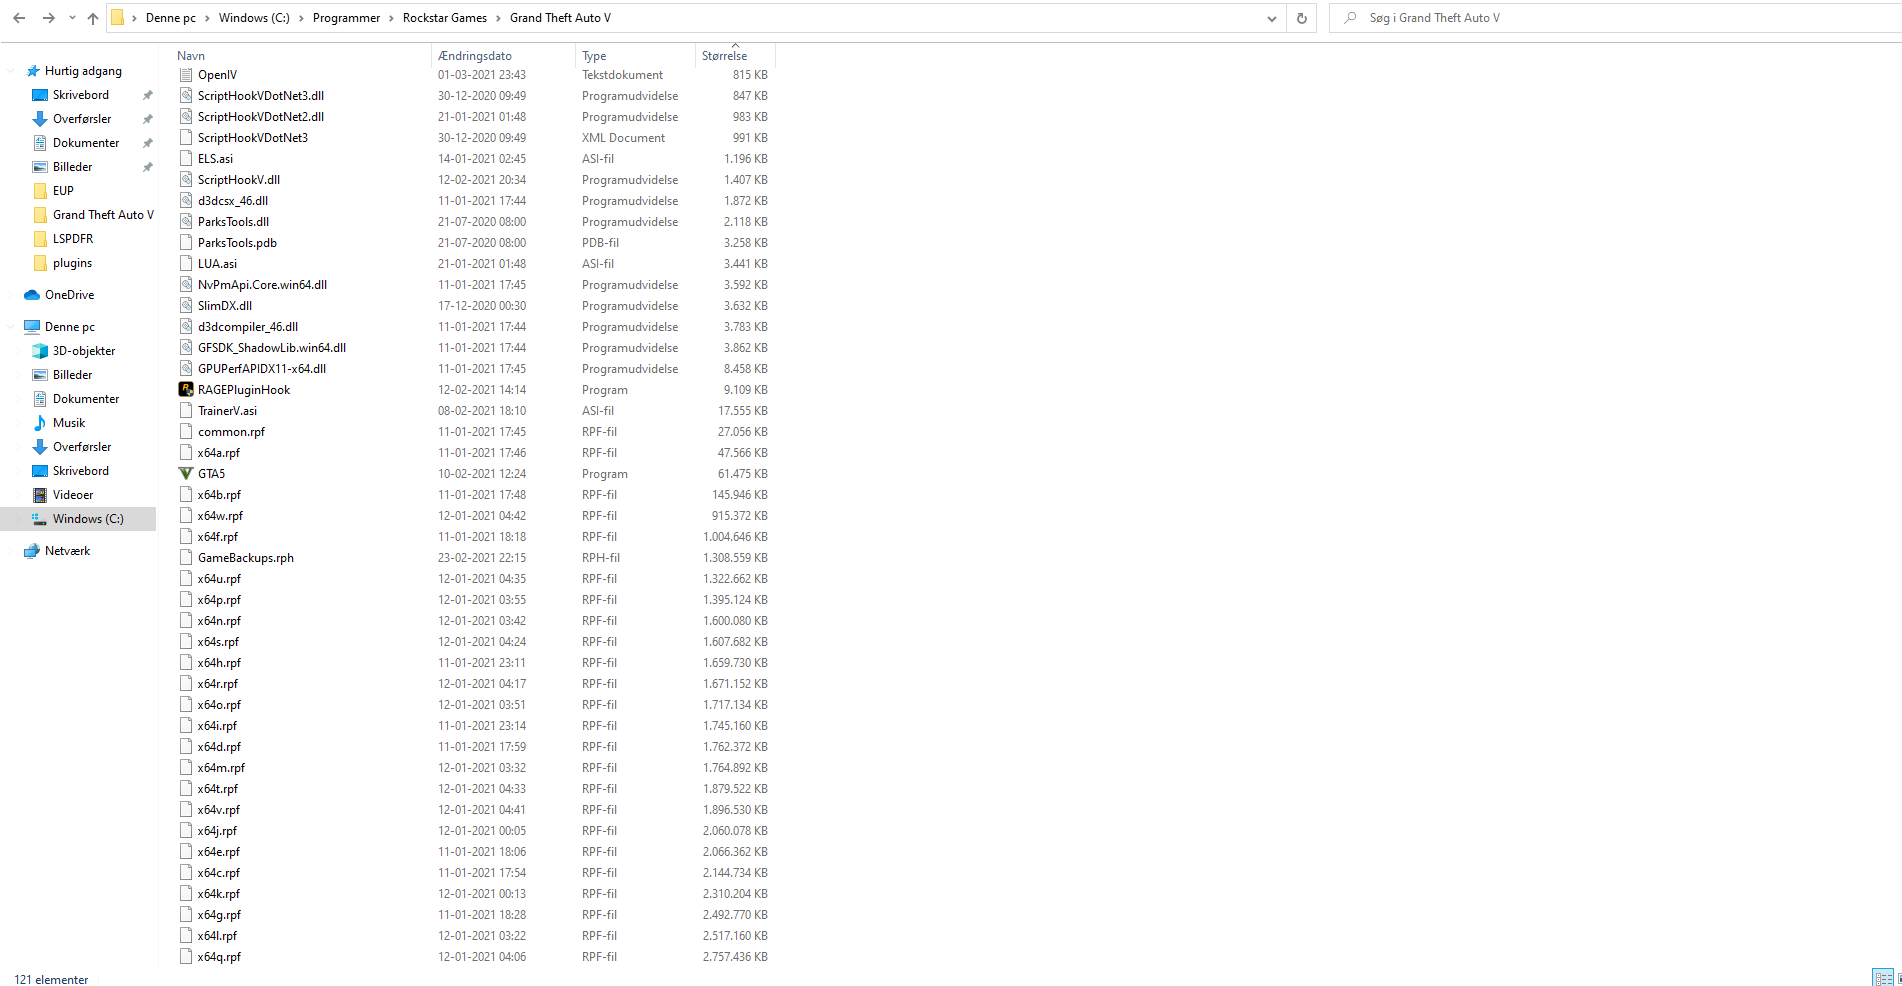This screenshot has height=986, width=1902.
Task: Select the file ELS.asi
Action: pos(215,159)
